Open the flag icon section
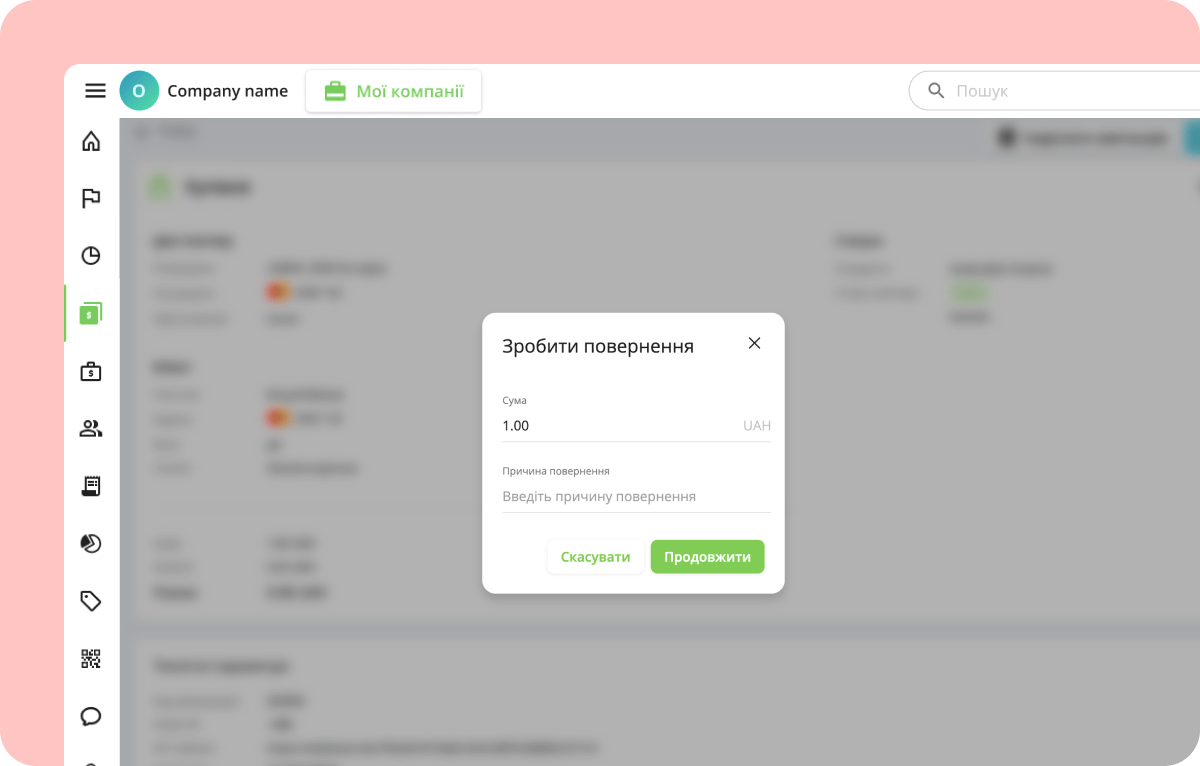The width and height of the screenshot is (1200, 766). (91, 198)
